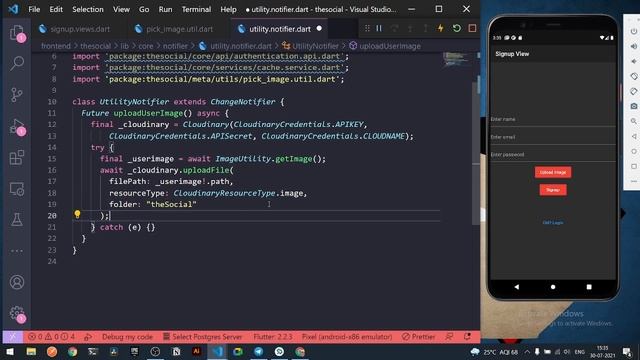This screenshot has width=640, height=360.
Task: Open the Extensions view
Action: [17, 158]
